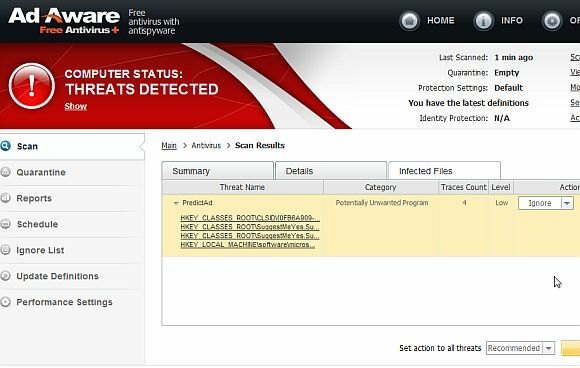Image resolution: width=580 pixels, height=368 pixels.
Task: Click the Action column header
Action: 547,187
